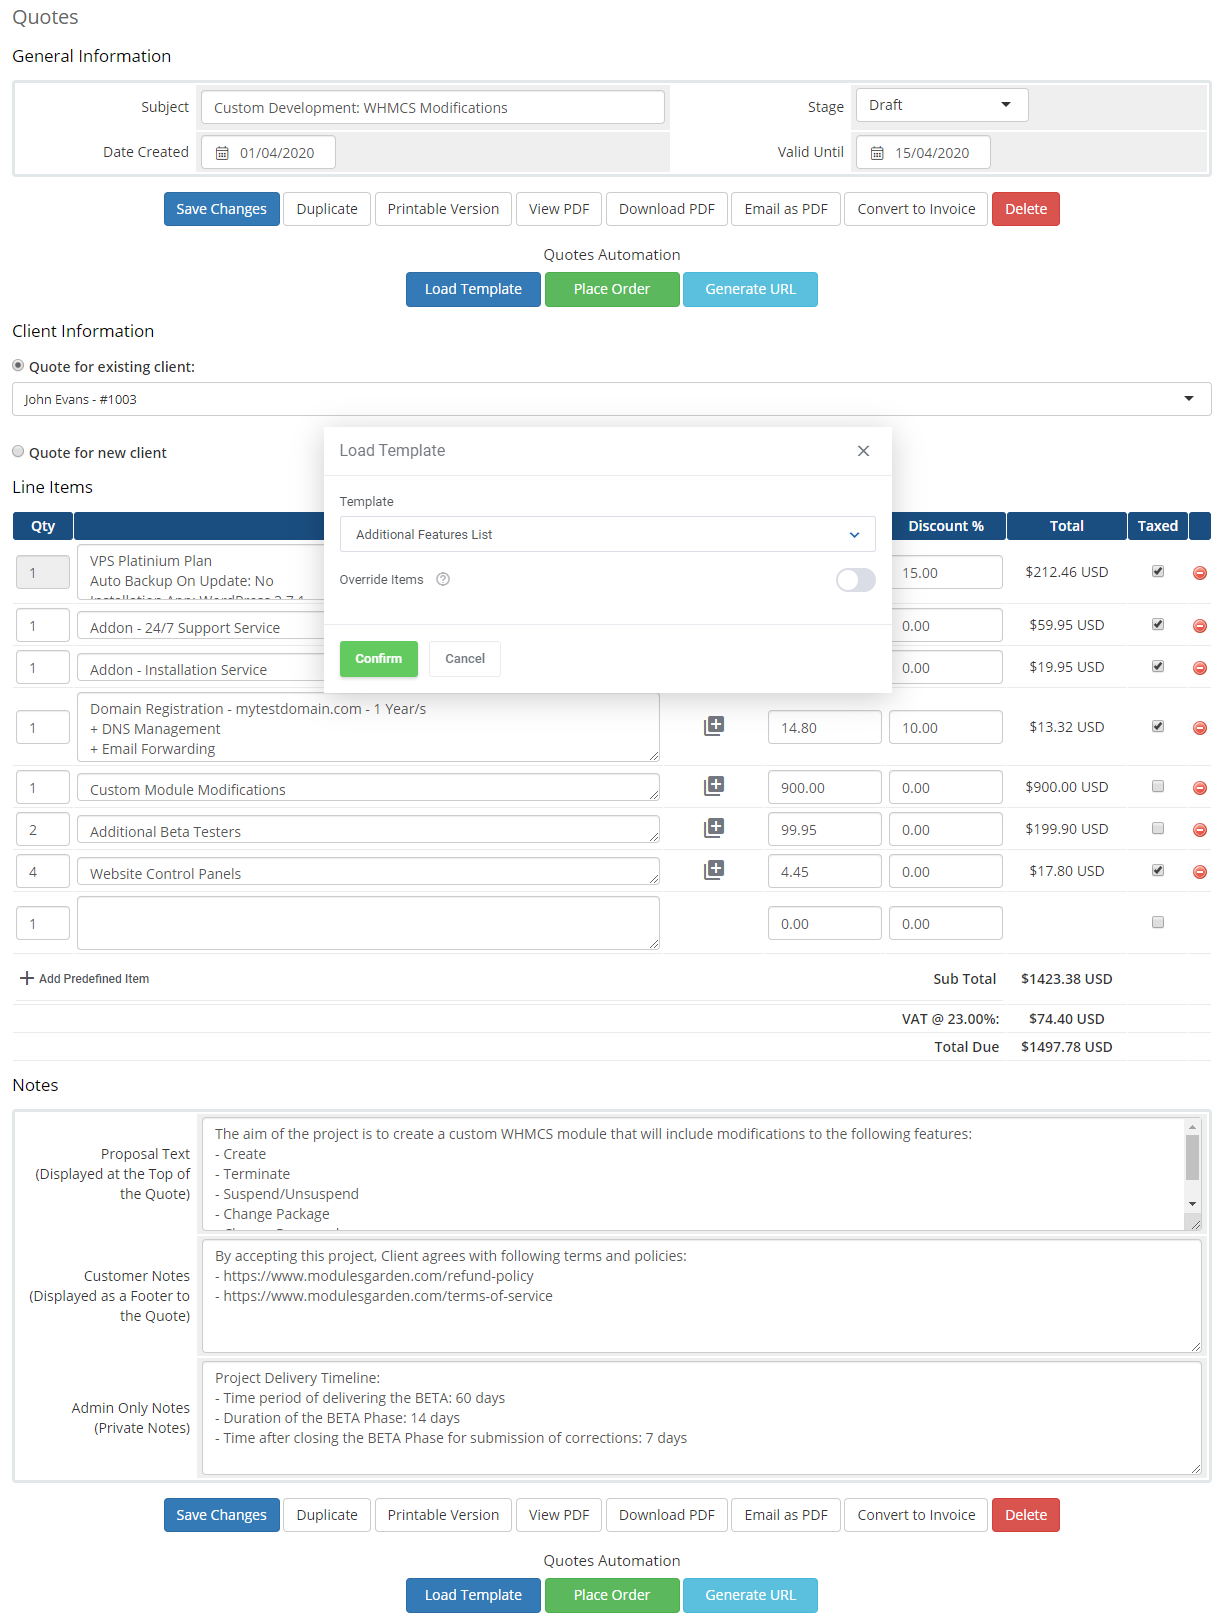Image resolution: width=1225 pixels, height=1623 pixels.
Task: Open the existing client dropdown John Evans
Action: point(611,399)
